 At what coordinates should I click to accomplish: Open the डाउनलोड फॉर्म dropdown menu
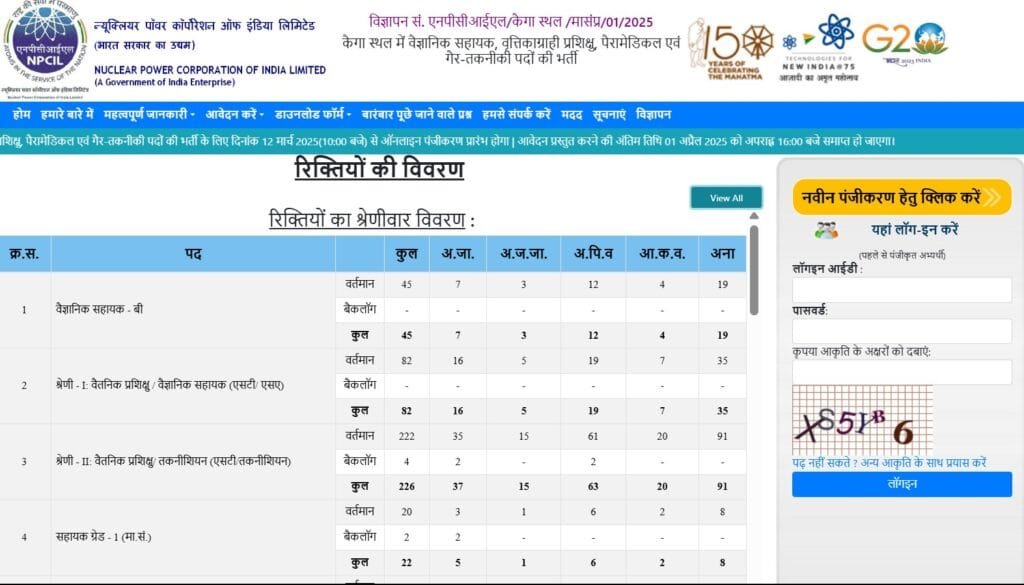[312, 114]
